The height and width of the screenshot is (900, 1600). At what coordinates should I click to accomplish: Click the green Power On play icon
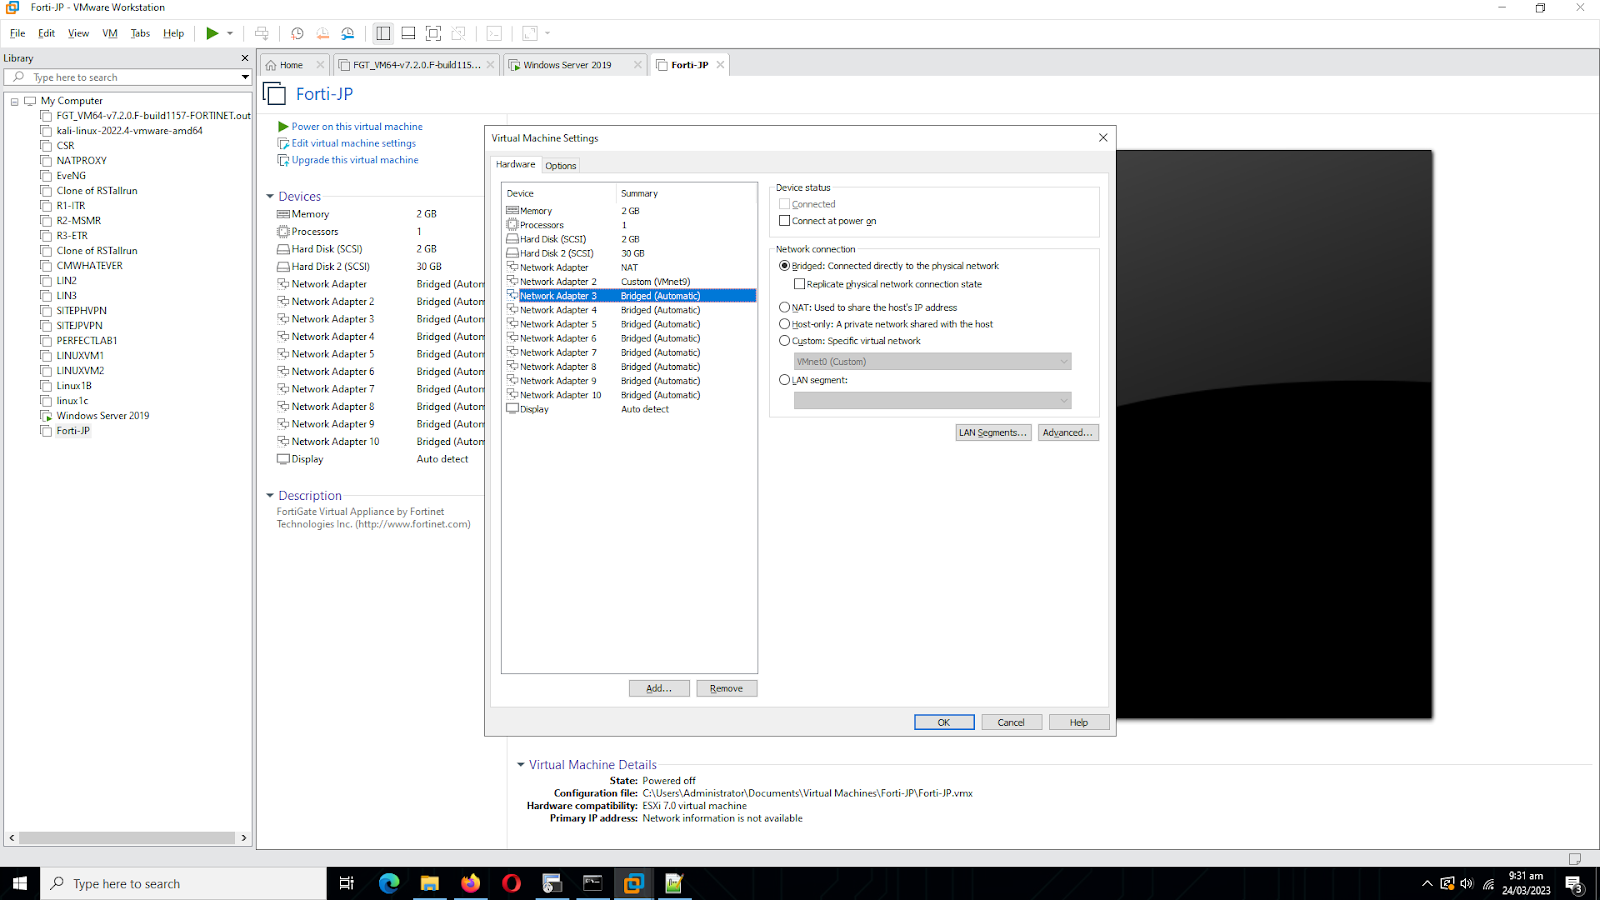212,33
